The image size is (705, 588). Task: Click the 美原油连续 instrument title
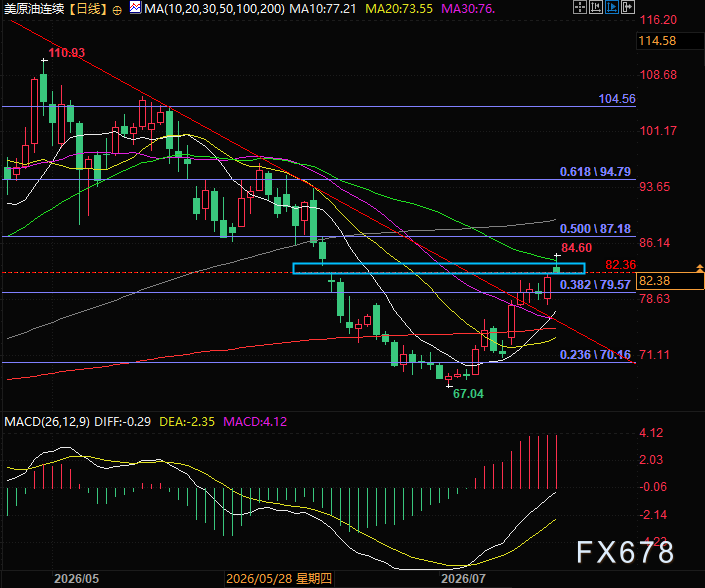pos(34,9)
